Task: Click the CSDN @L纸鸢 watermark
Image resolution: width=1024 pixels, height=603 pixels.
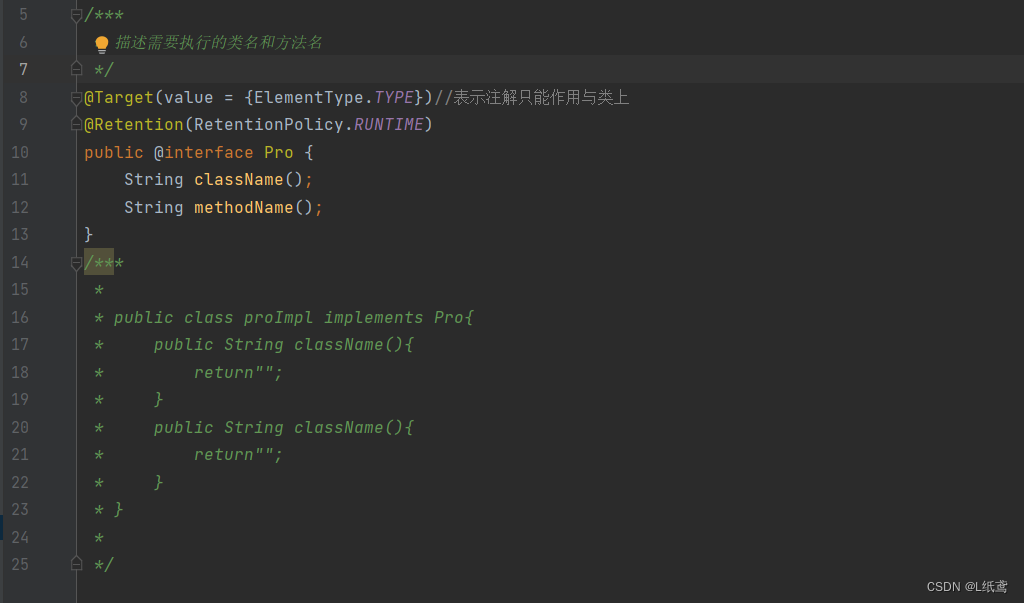Action: coord(966,586)
